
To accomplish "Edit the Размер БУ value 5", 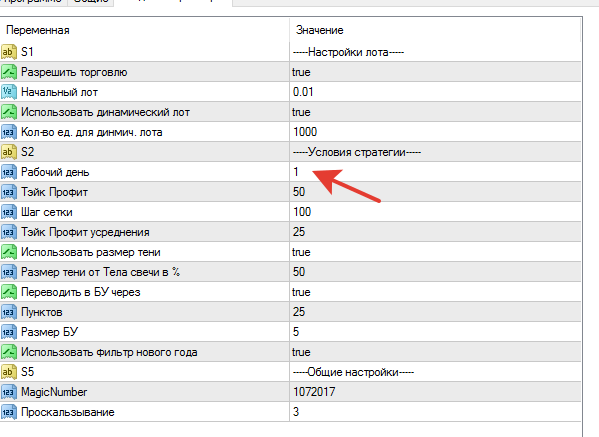I will pos(296,332).
